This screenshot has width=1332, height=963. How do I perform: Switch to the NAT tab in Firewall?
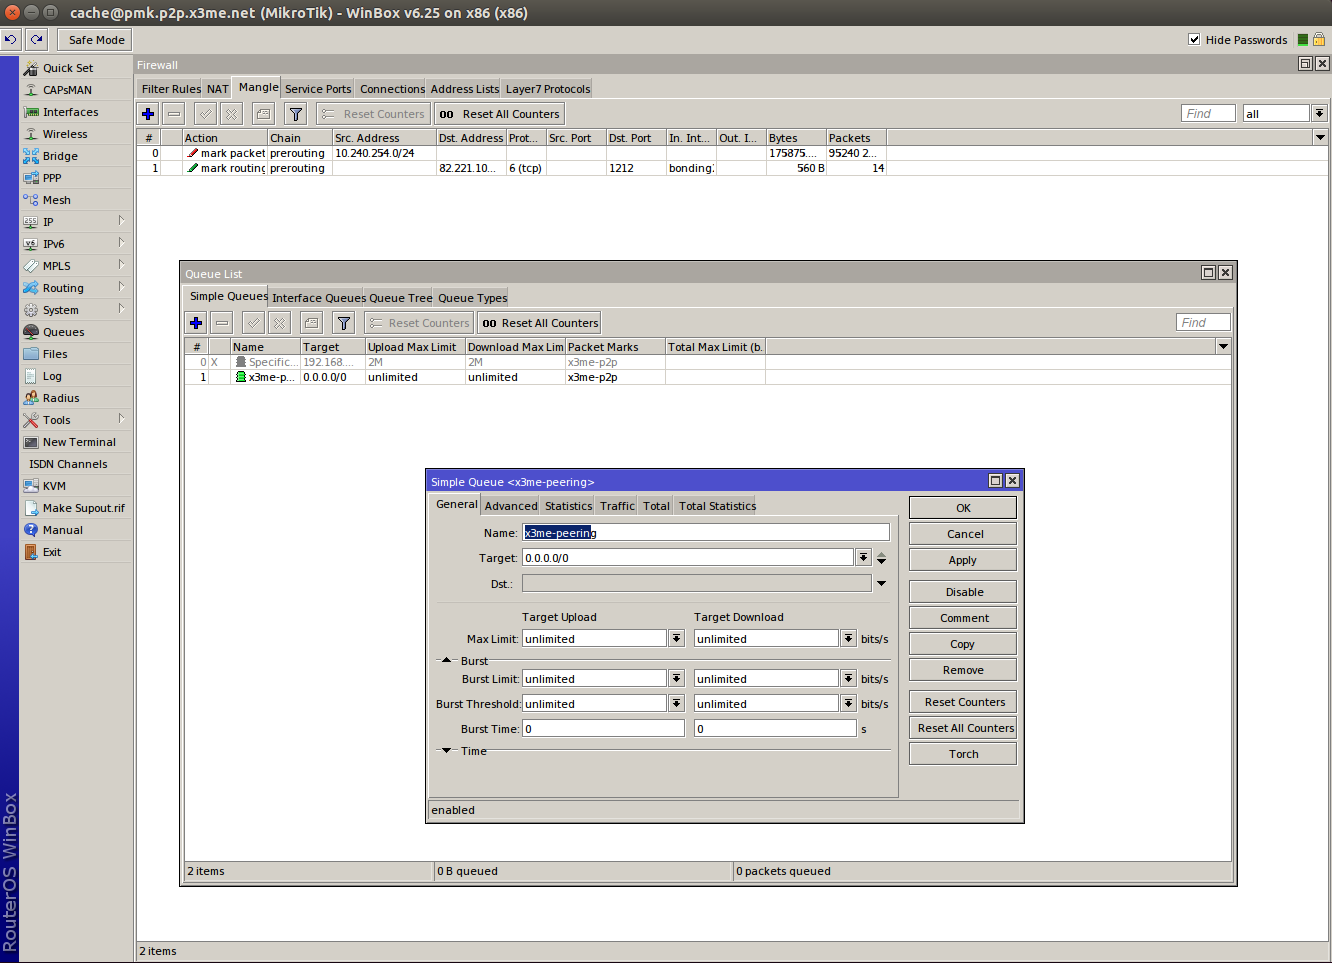pos(218,89)
